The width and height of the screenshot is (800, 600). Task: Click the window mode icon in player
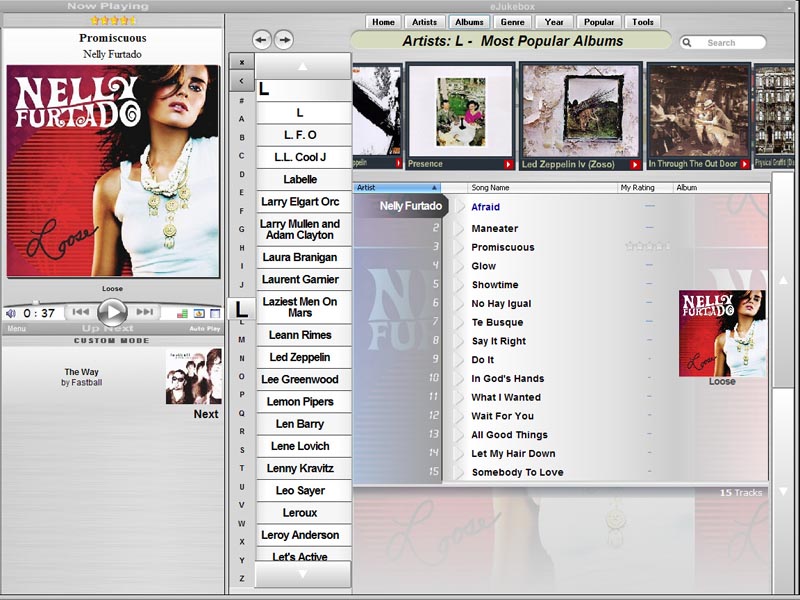214,313
